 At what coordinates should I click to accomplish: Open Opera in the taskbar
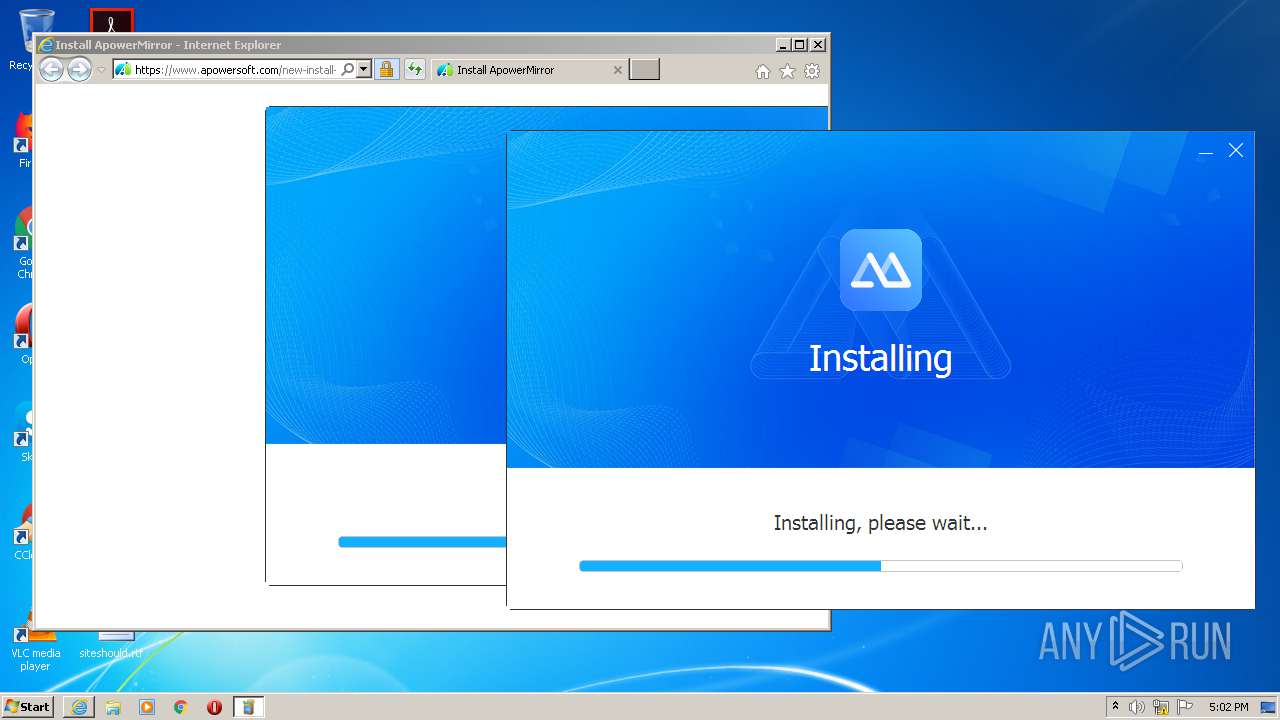click(x=214, y=707)
